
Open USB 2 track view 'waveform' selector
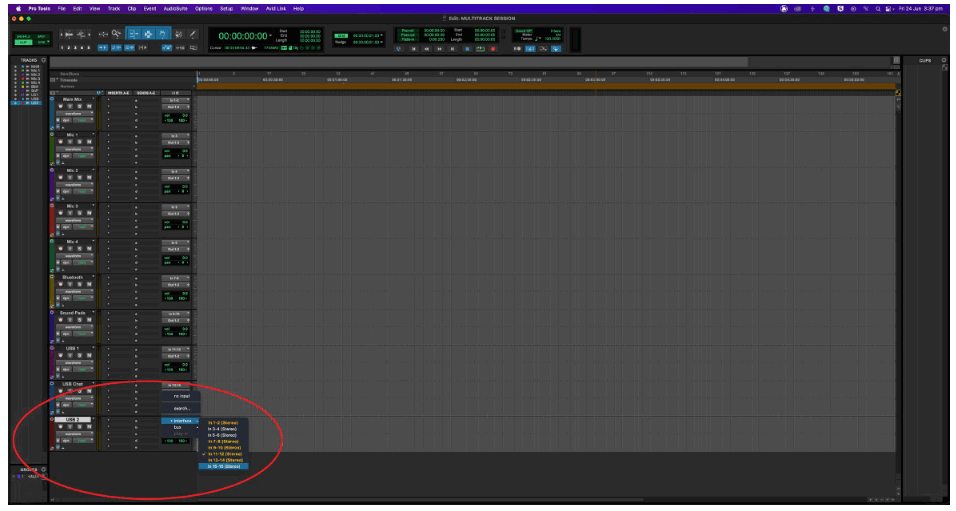pos(75,434)
